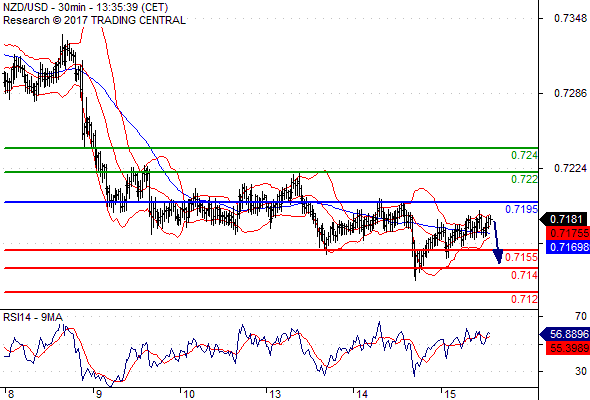This screenshot has height=400, width=590.
Task: Click the red 0.7155 support label
Action: [522, 257]
